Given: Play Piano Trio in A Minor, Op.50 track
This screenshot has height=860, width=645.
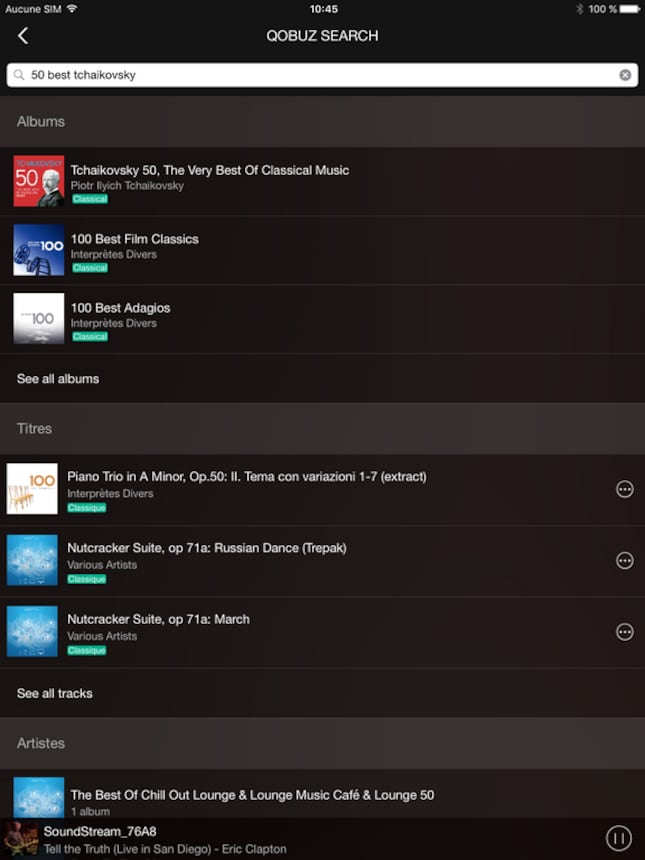Looking at the screenshot, I should coord(247,477).
